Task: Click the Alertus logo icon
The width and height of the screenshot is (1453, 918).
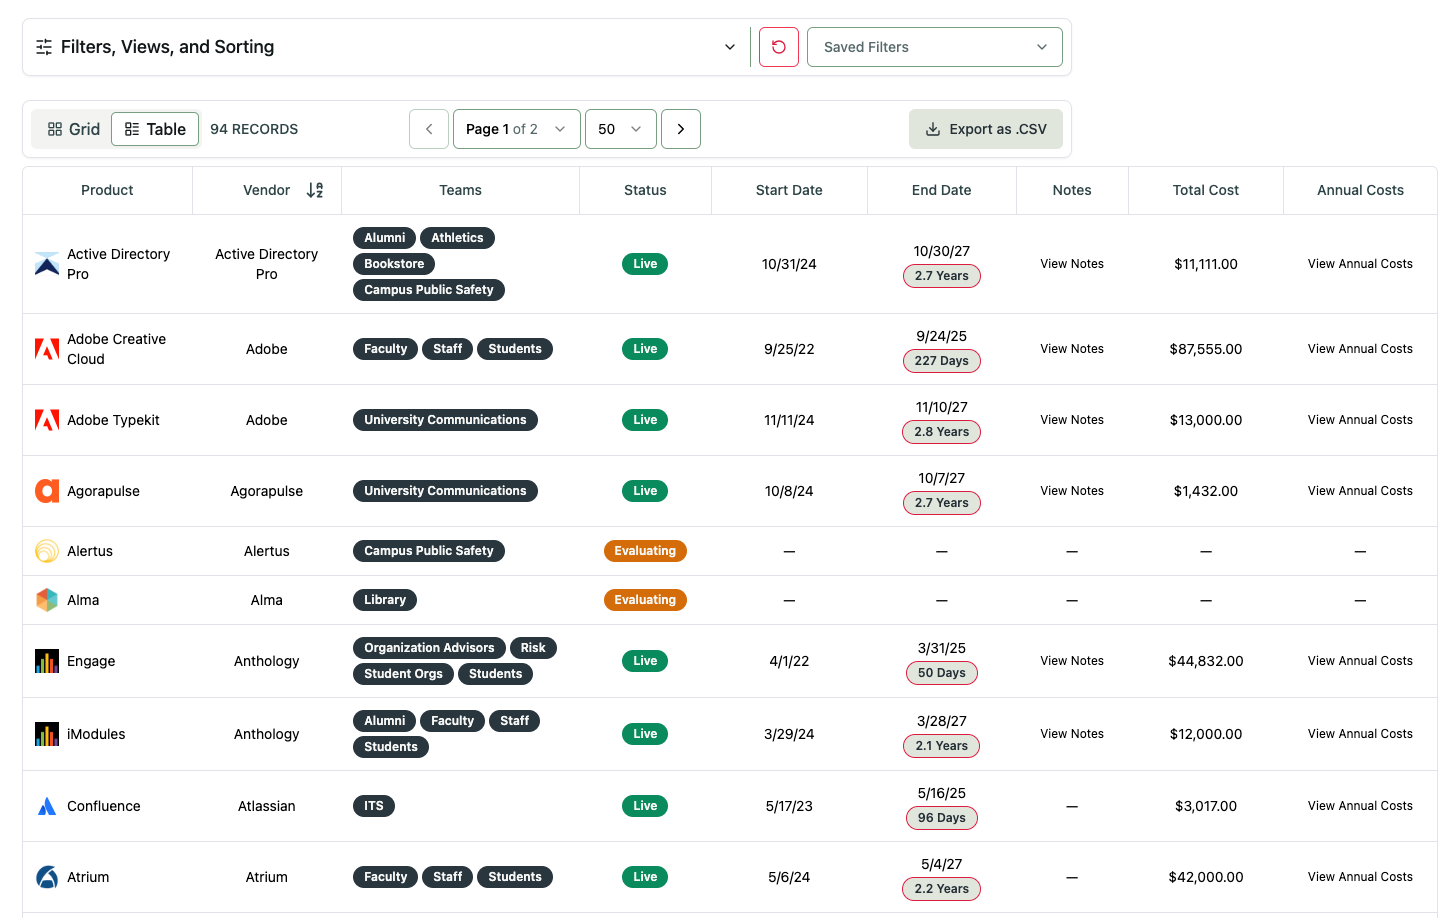Action: (46, 550)
